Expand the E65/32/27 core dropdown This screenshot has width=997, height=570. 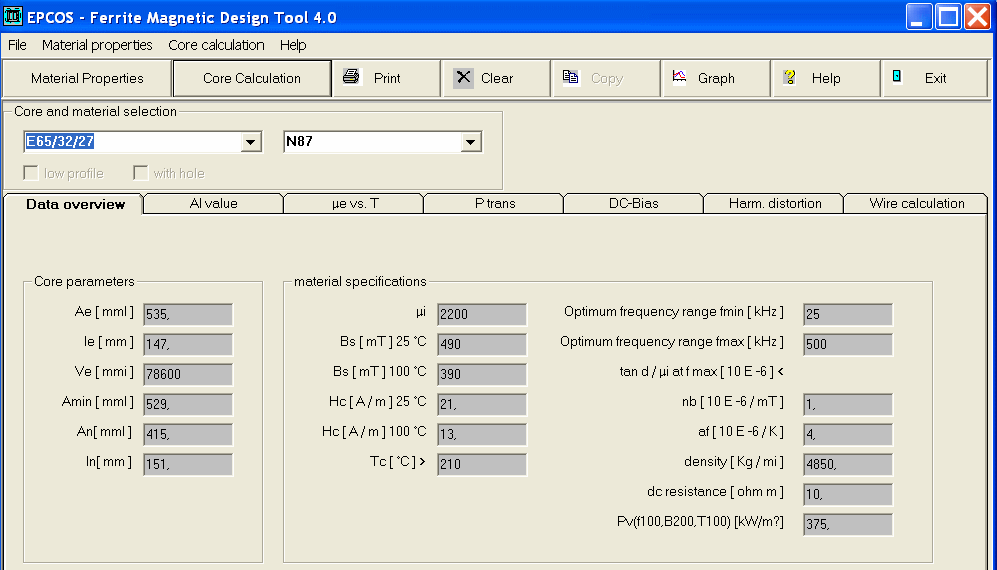tap(251, 143)
